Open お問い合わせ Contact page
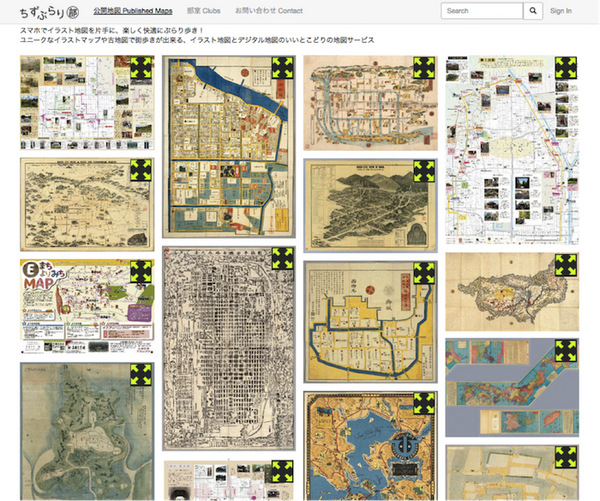600x501 pixels. click(269, 11)
